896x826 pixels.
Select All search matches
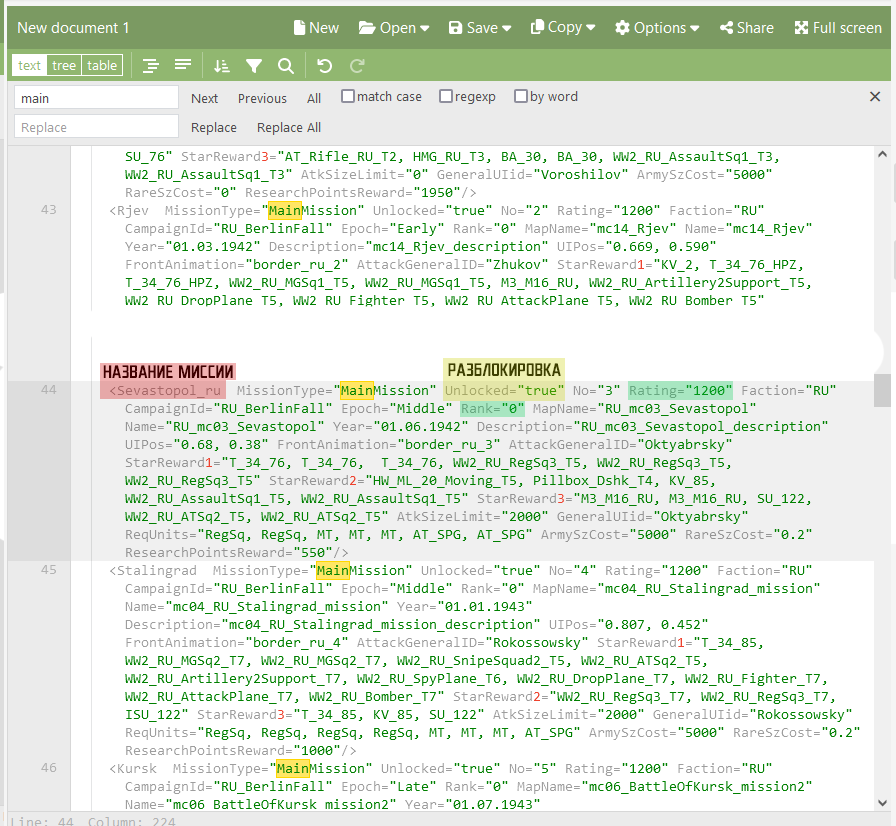click(314, 98)
